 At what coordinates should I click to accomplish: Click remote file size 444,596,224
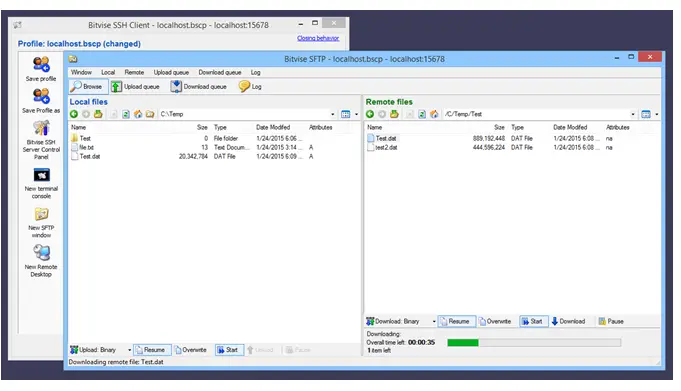489,147
